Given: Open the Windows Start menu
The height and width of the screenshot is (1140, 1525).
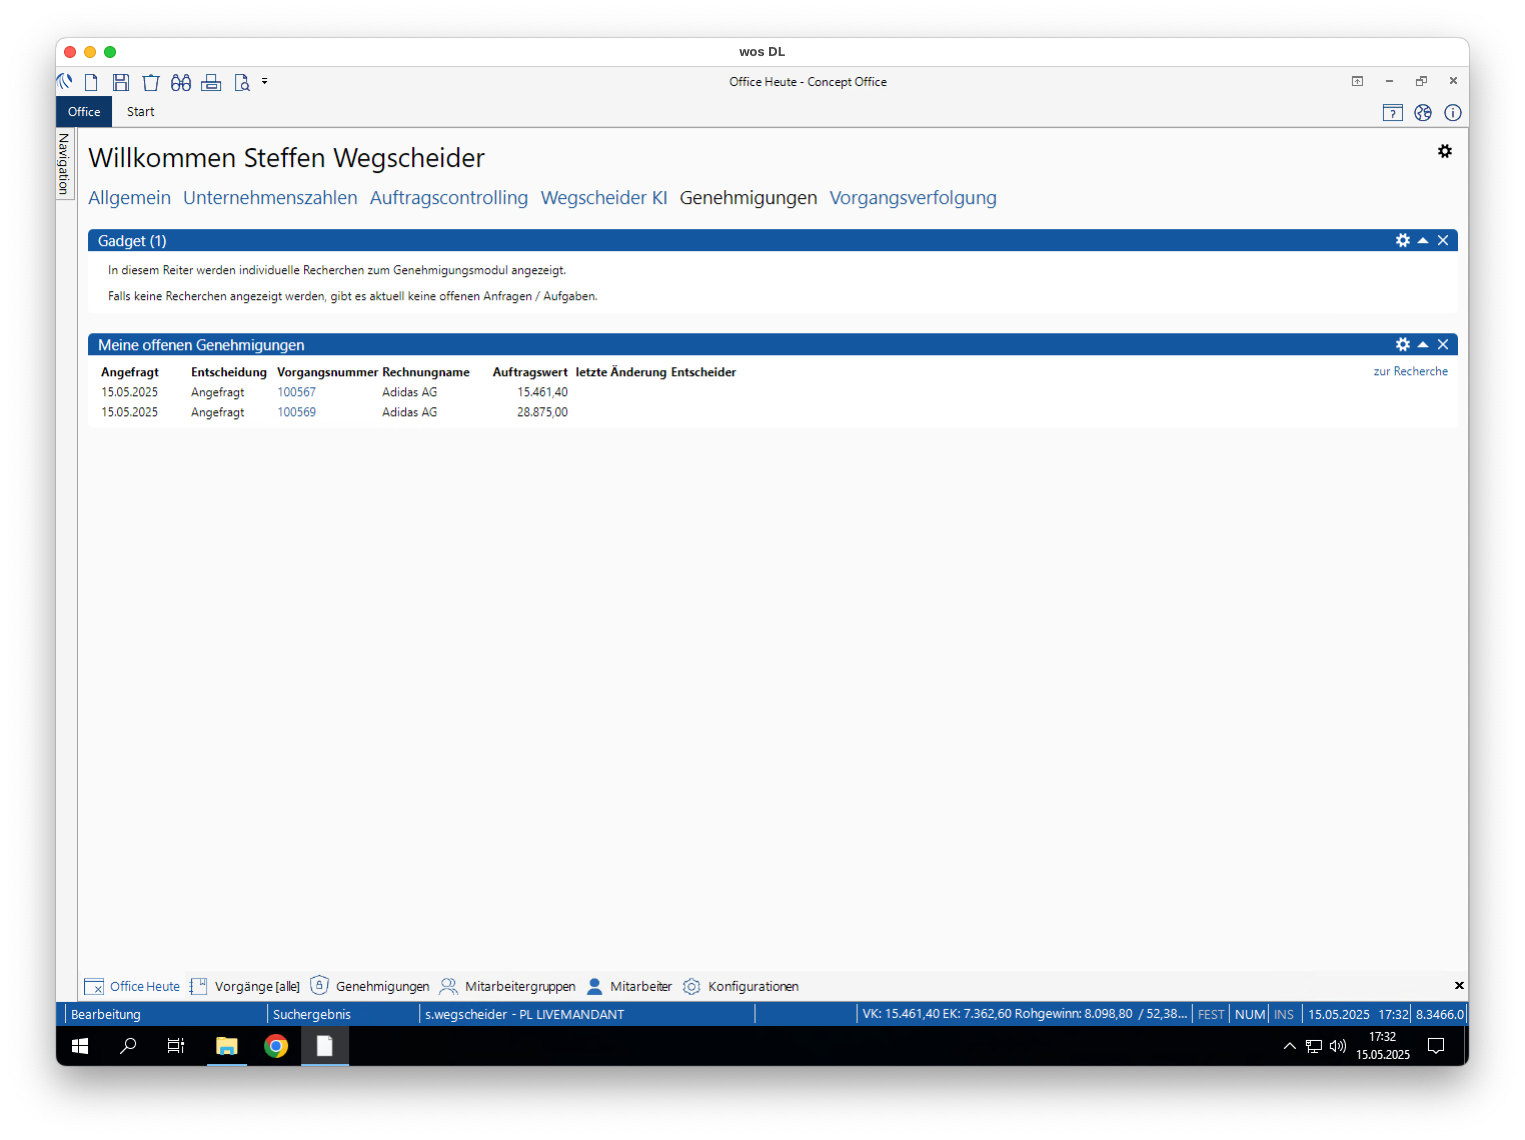Looking at the screenshot, I should pyautogui.click(x=80, y=1046).
